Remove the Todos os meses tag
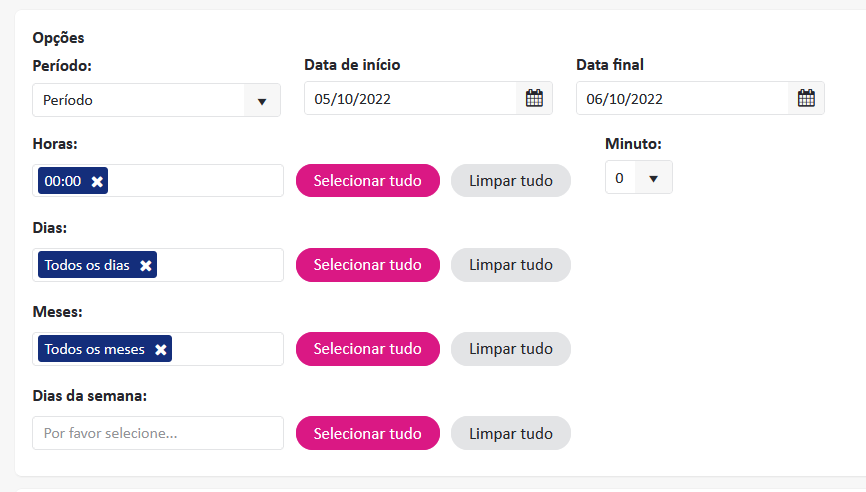The width and height of the screenshot is (866, 492). point(161,349)
